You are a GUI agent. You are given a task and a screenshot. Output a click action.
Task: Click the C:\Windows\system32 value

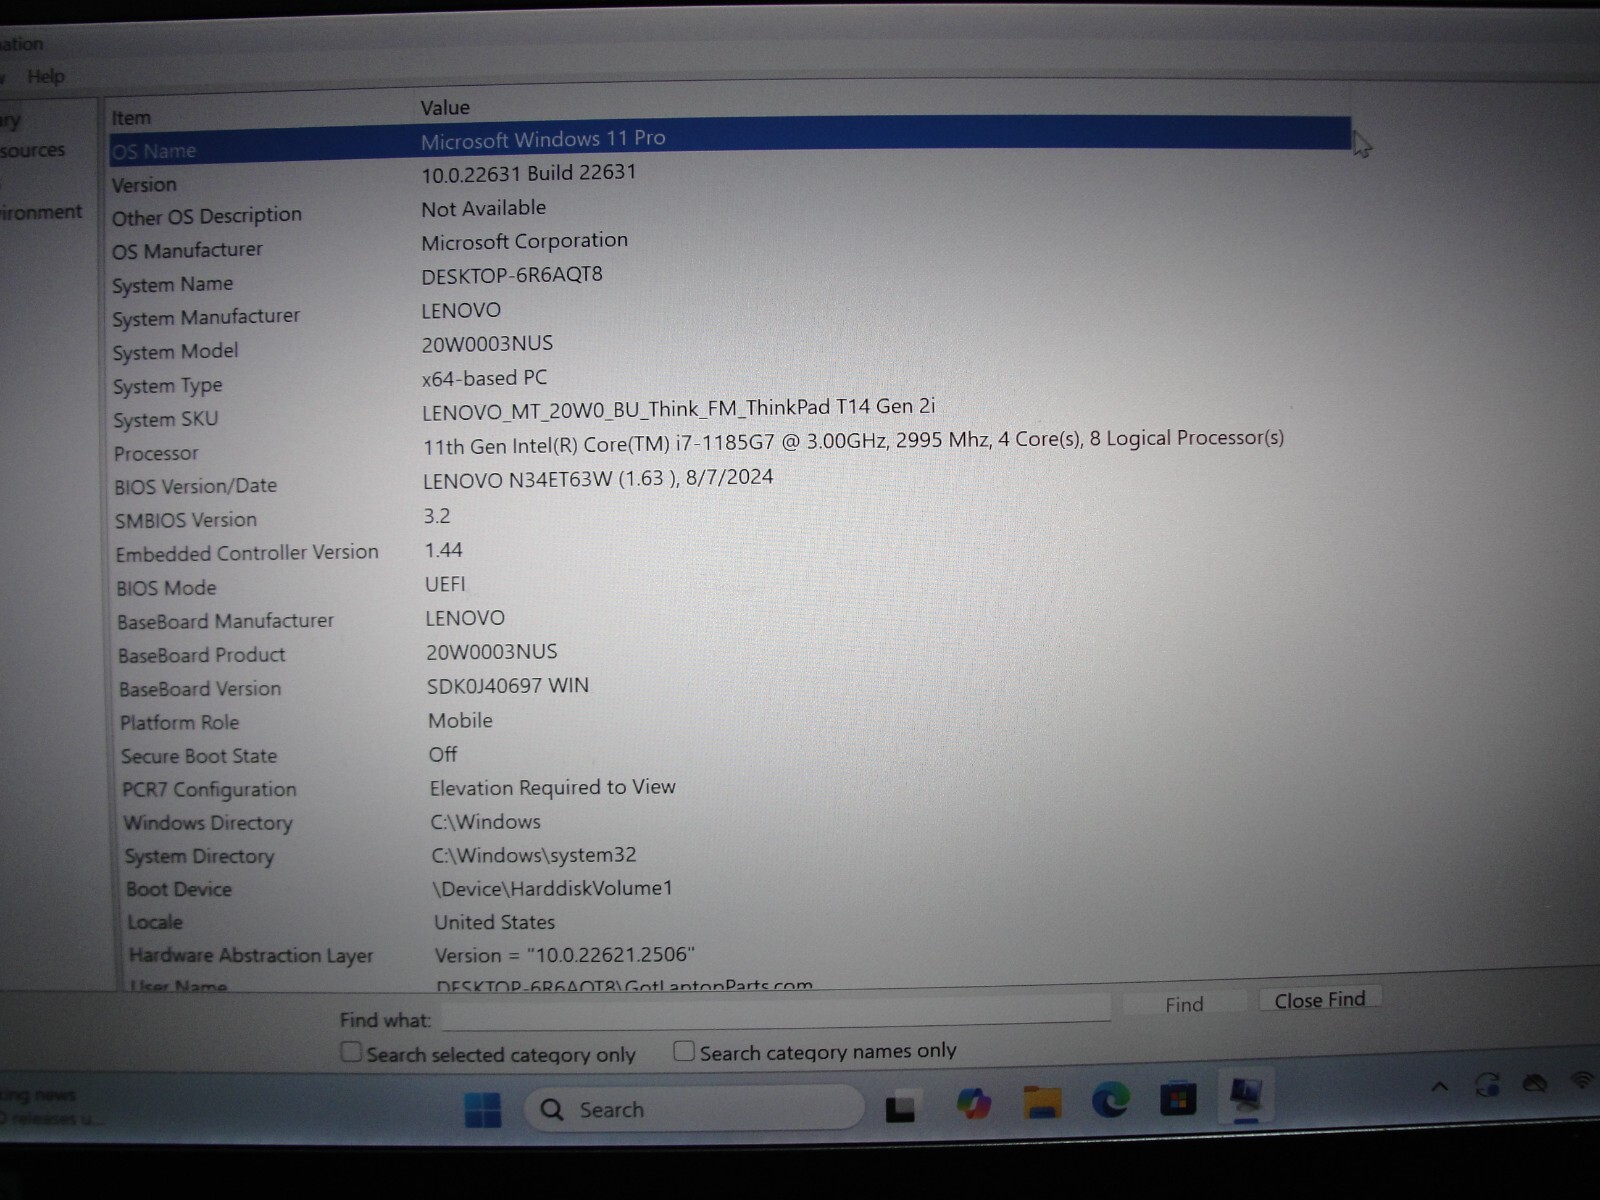point(534,855)
